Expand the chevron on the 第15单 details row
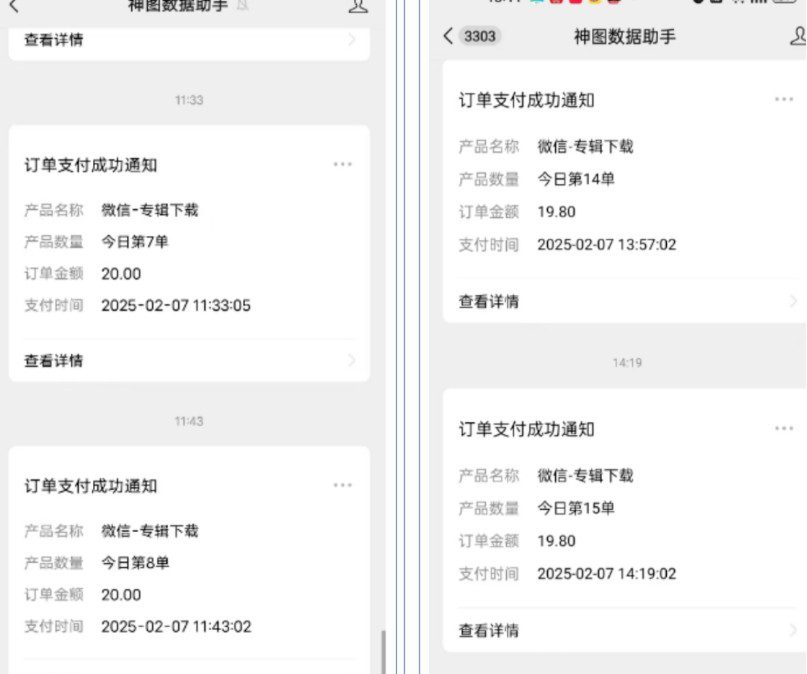Image resolution: width=807 pixels, height=674 pixels. pos(795,630)
